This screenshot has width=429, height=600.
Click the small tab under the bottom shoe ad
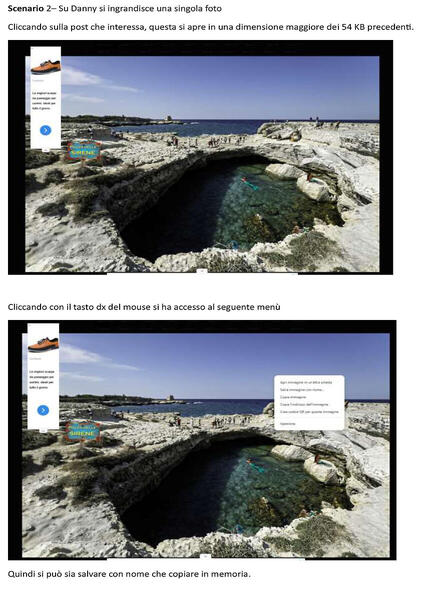coord(43,430)
